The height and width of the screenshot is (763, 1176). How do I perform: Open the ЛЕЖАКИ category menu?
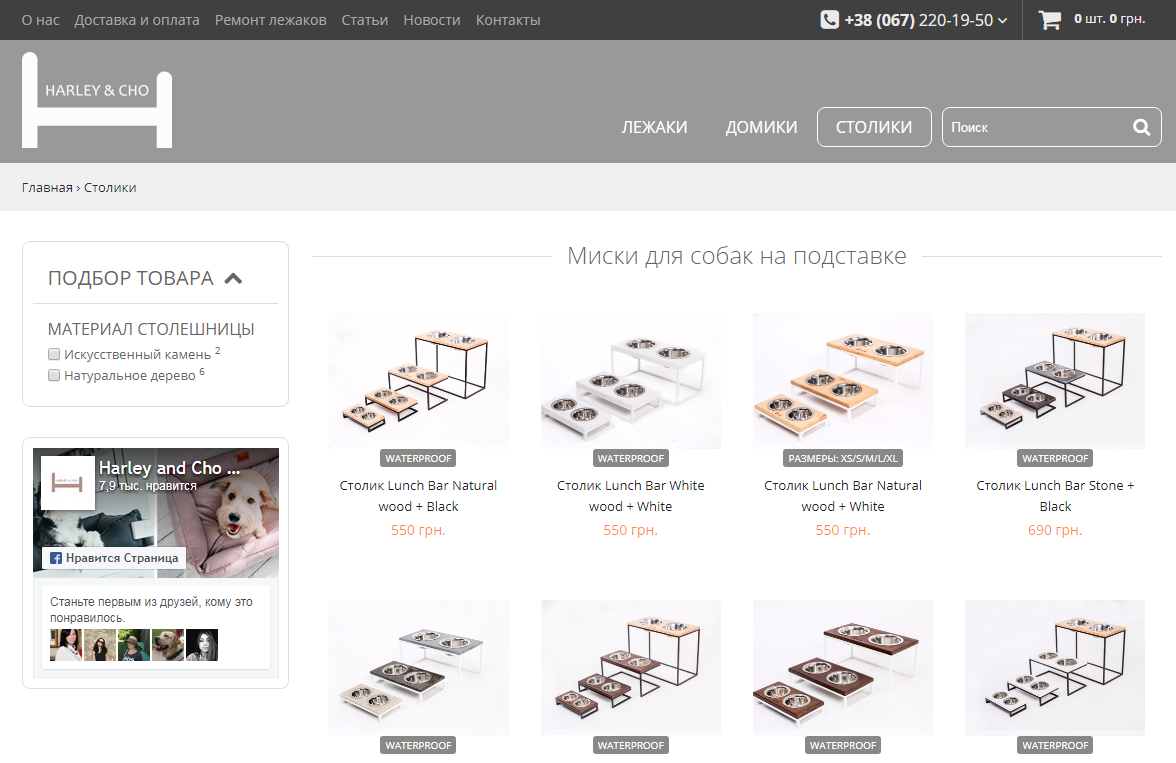pos(654,127)
